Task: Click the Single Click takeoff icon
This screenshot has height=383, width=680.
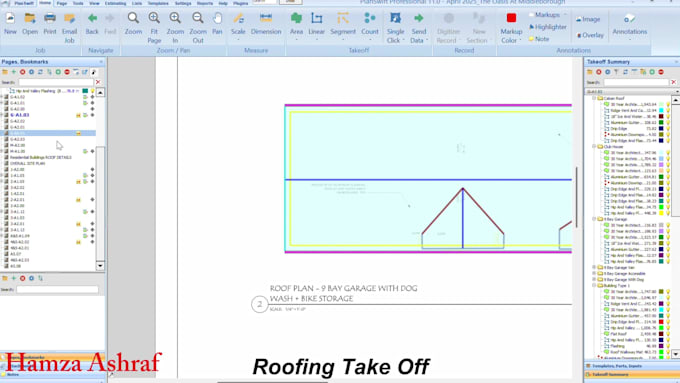Action: [395, 18]
